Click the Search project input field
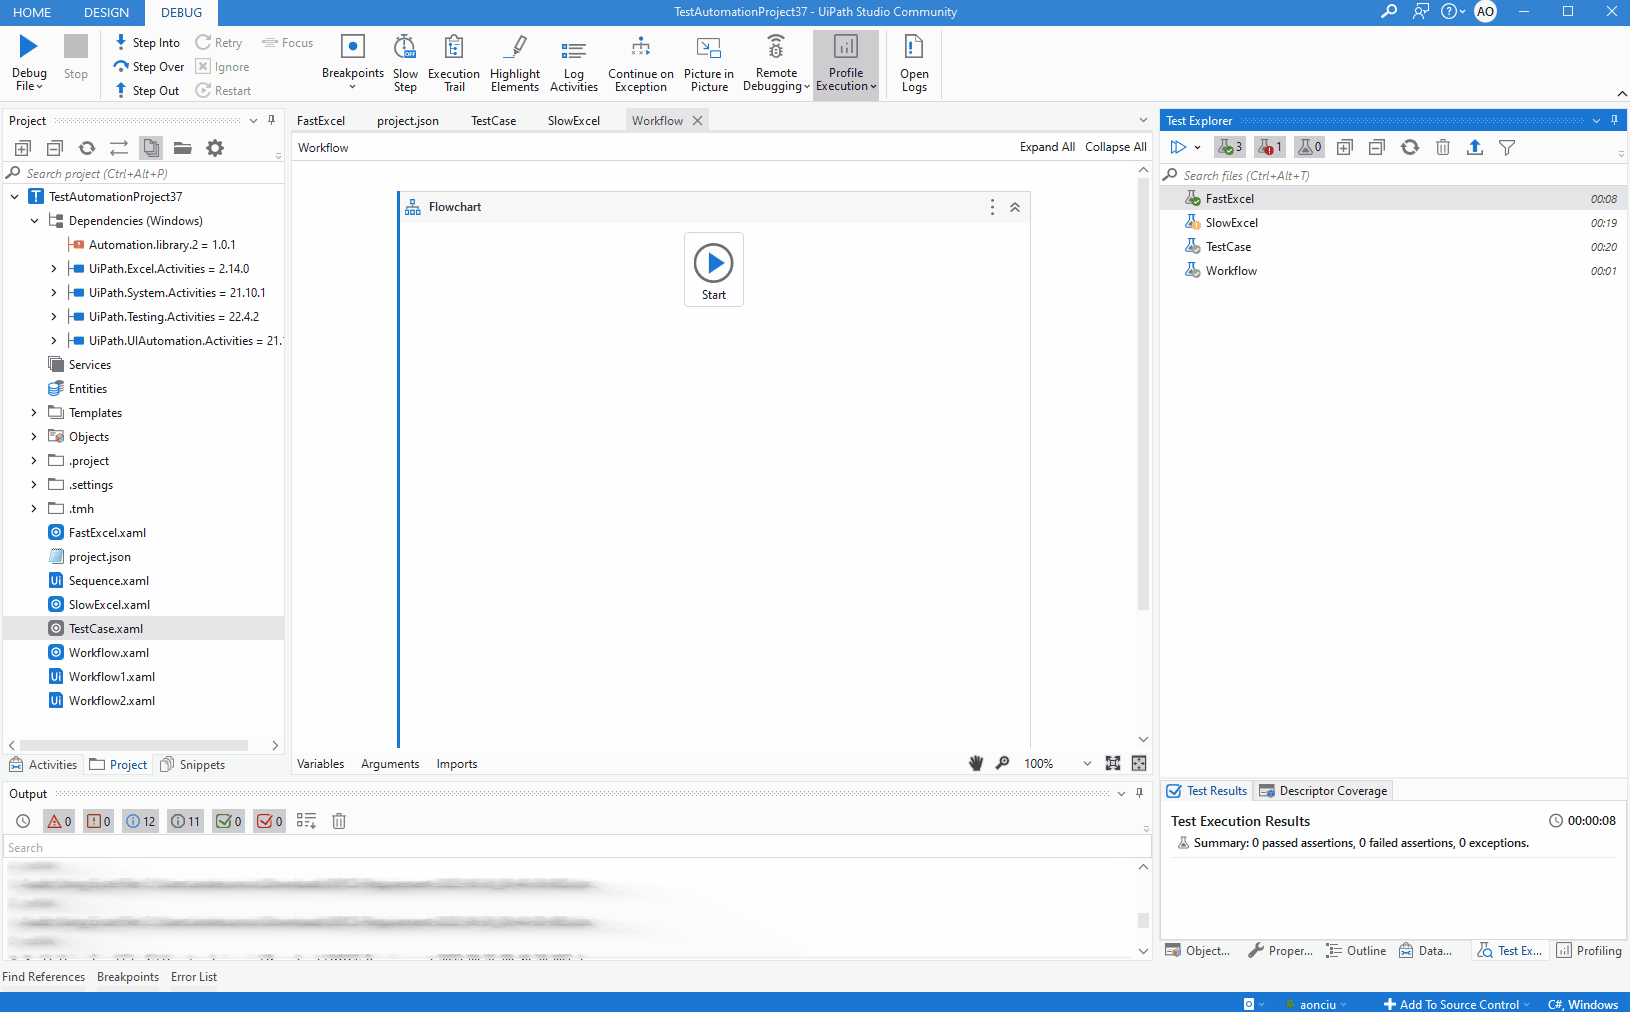1630x1012 pixels. coord(143,174)
